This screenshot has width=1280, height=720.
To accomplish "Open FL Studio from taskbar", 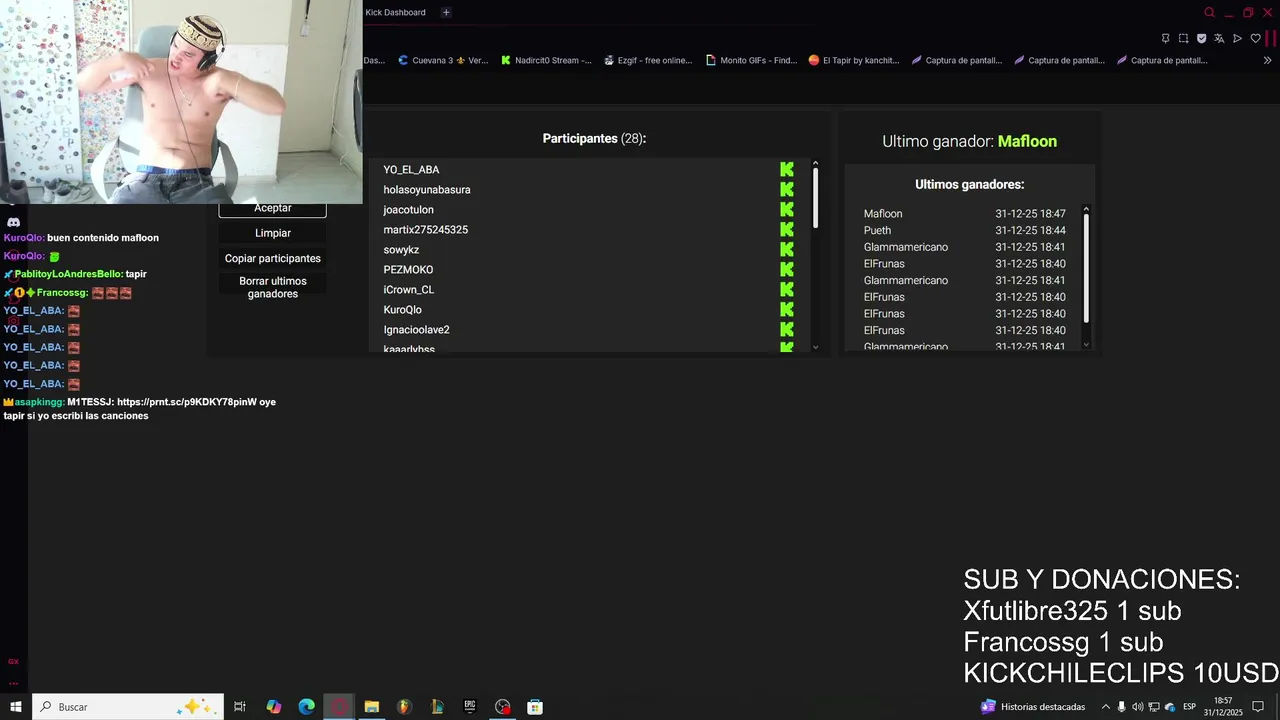I will coord(404,707).
